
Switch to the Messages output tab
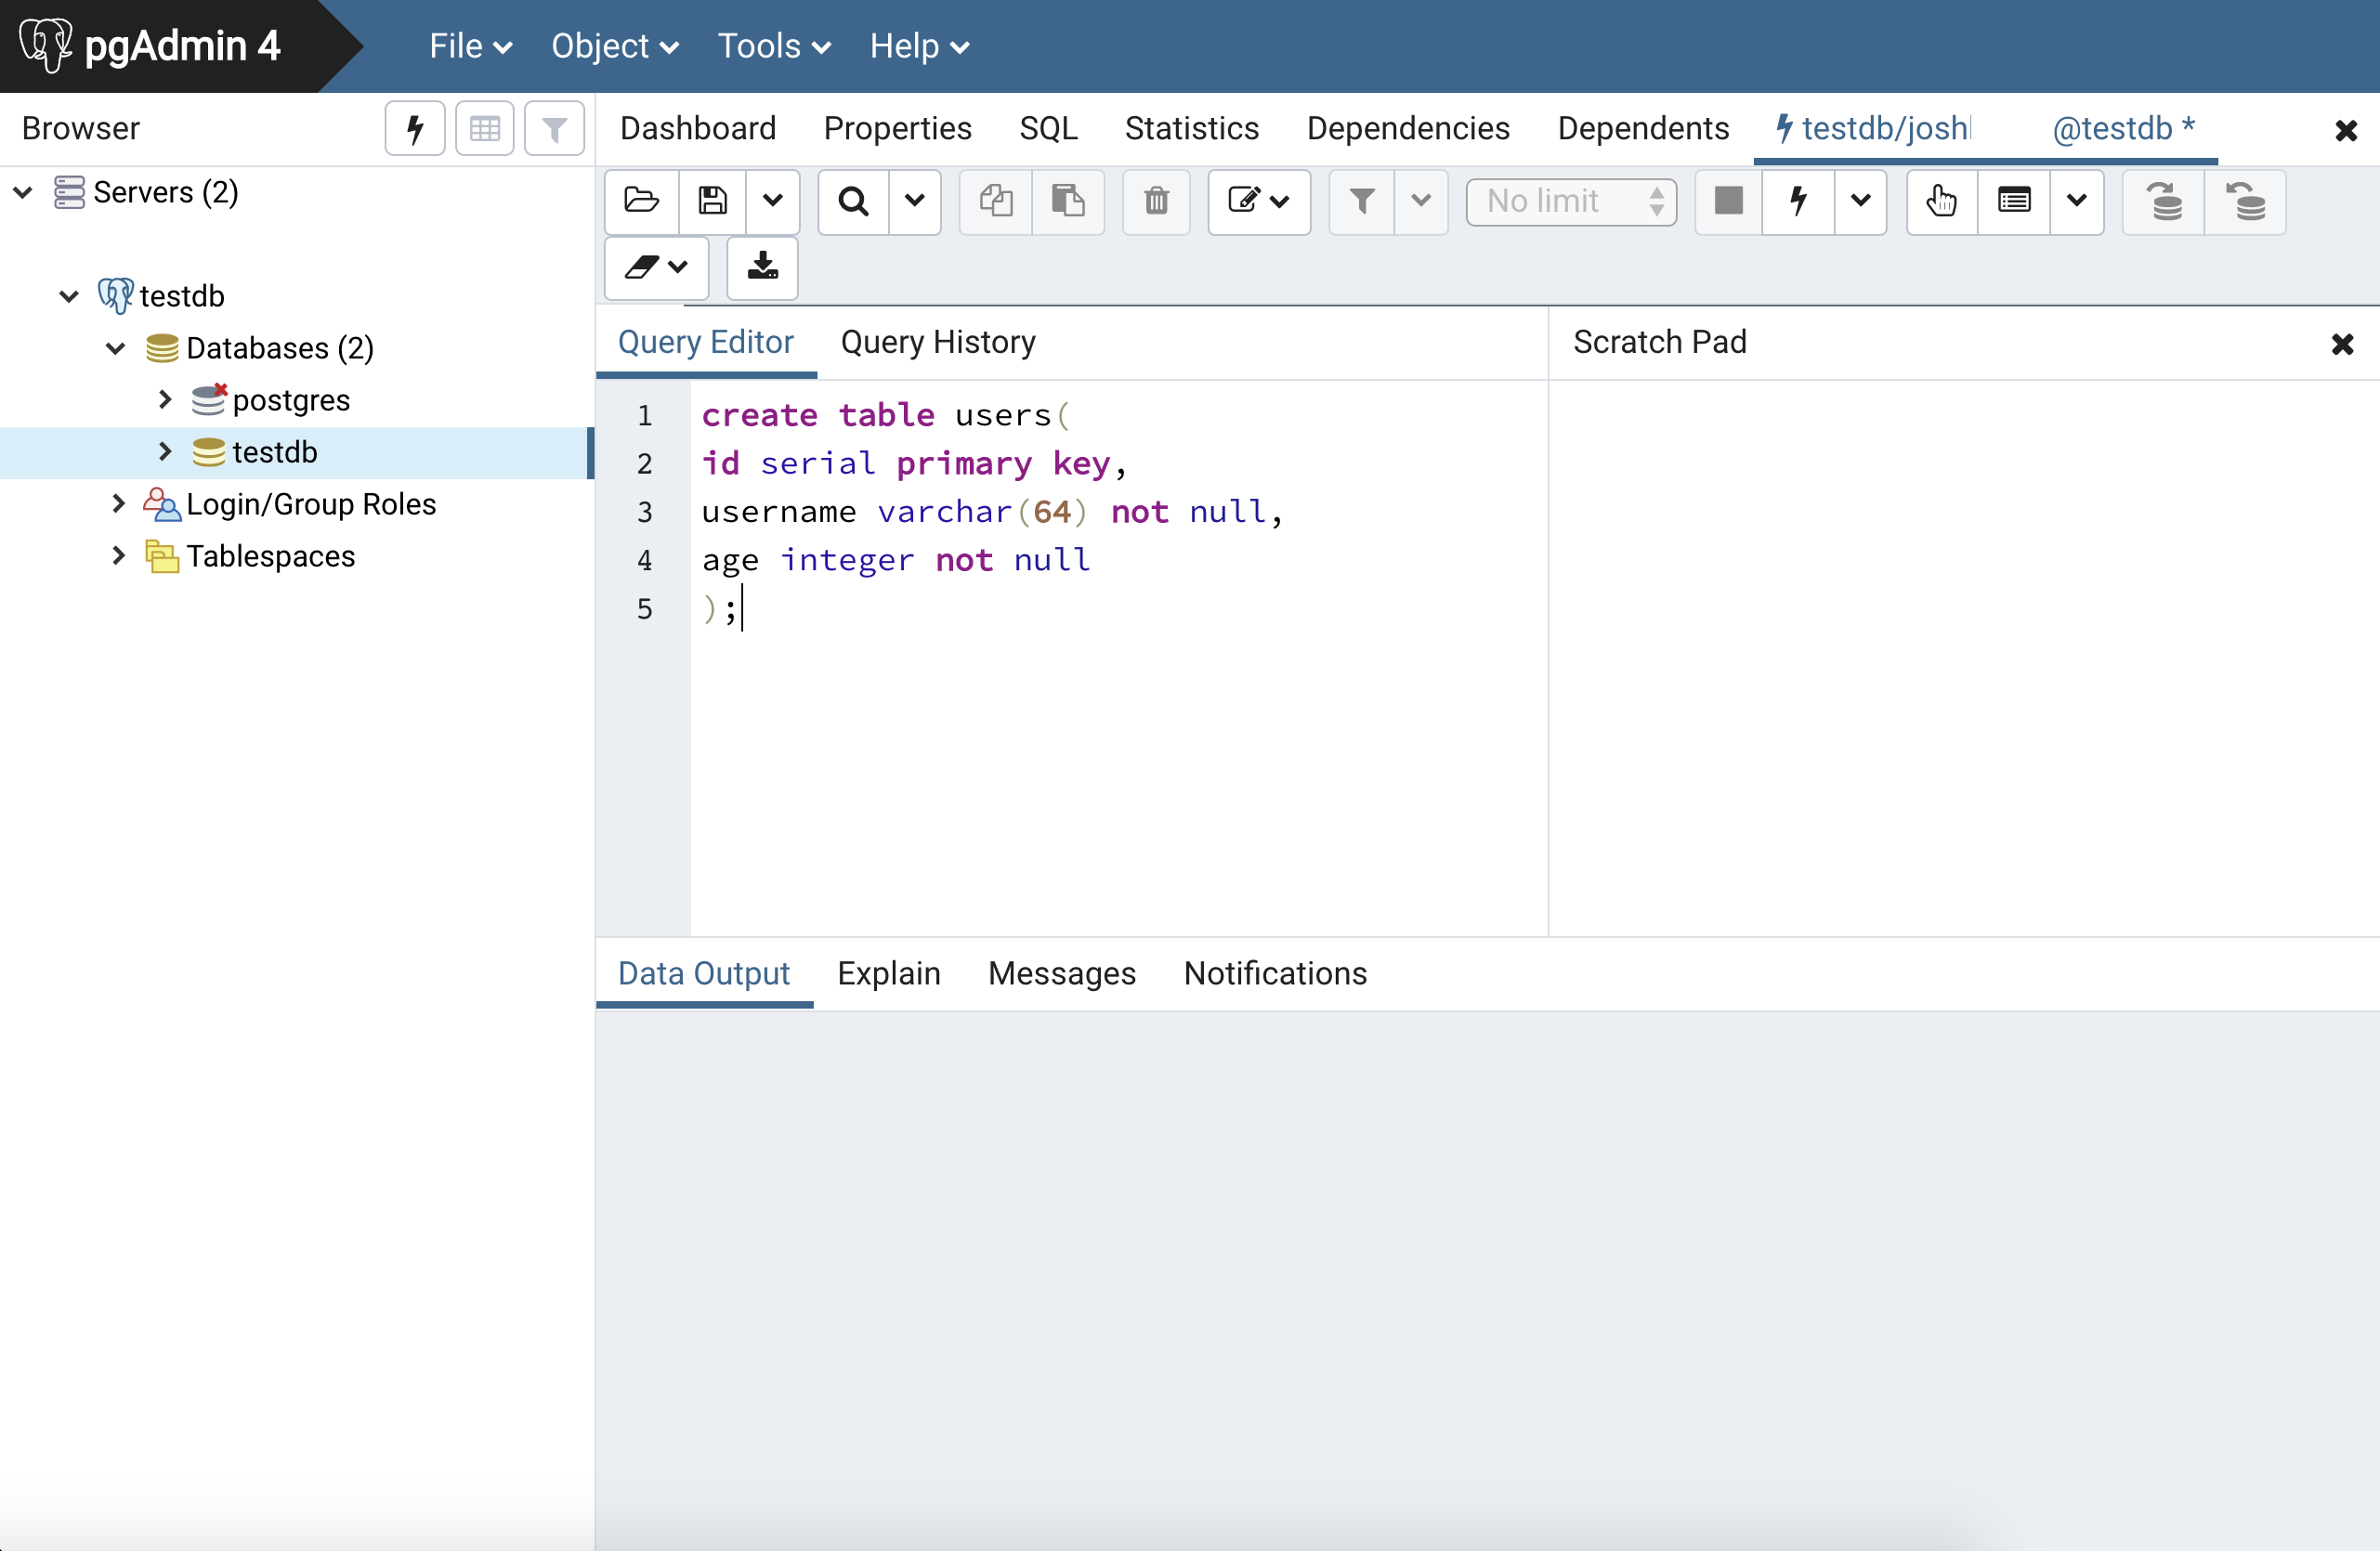1061,973
